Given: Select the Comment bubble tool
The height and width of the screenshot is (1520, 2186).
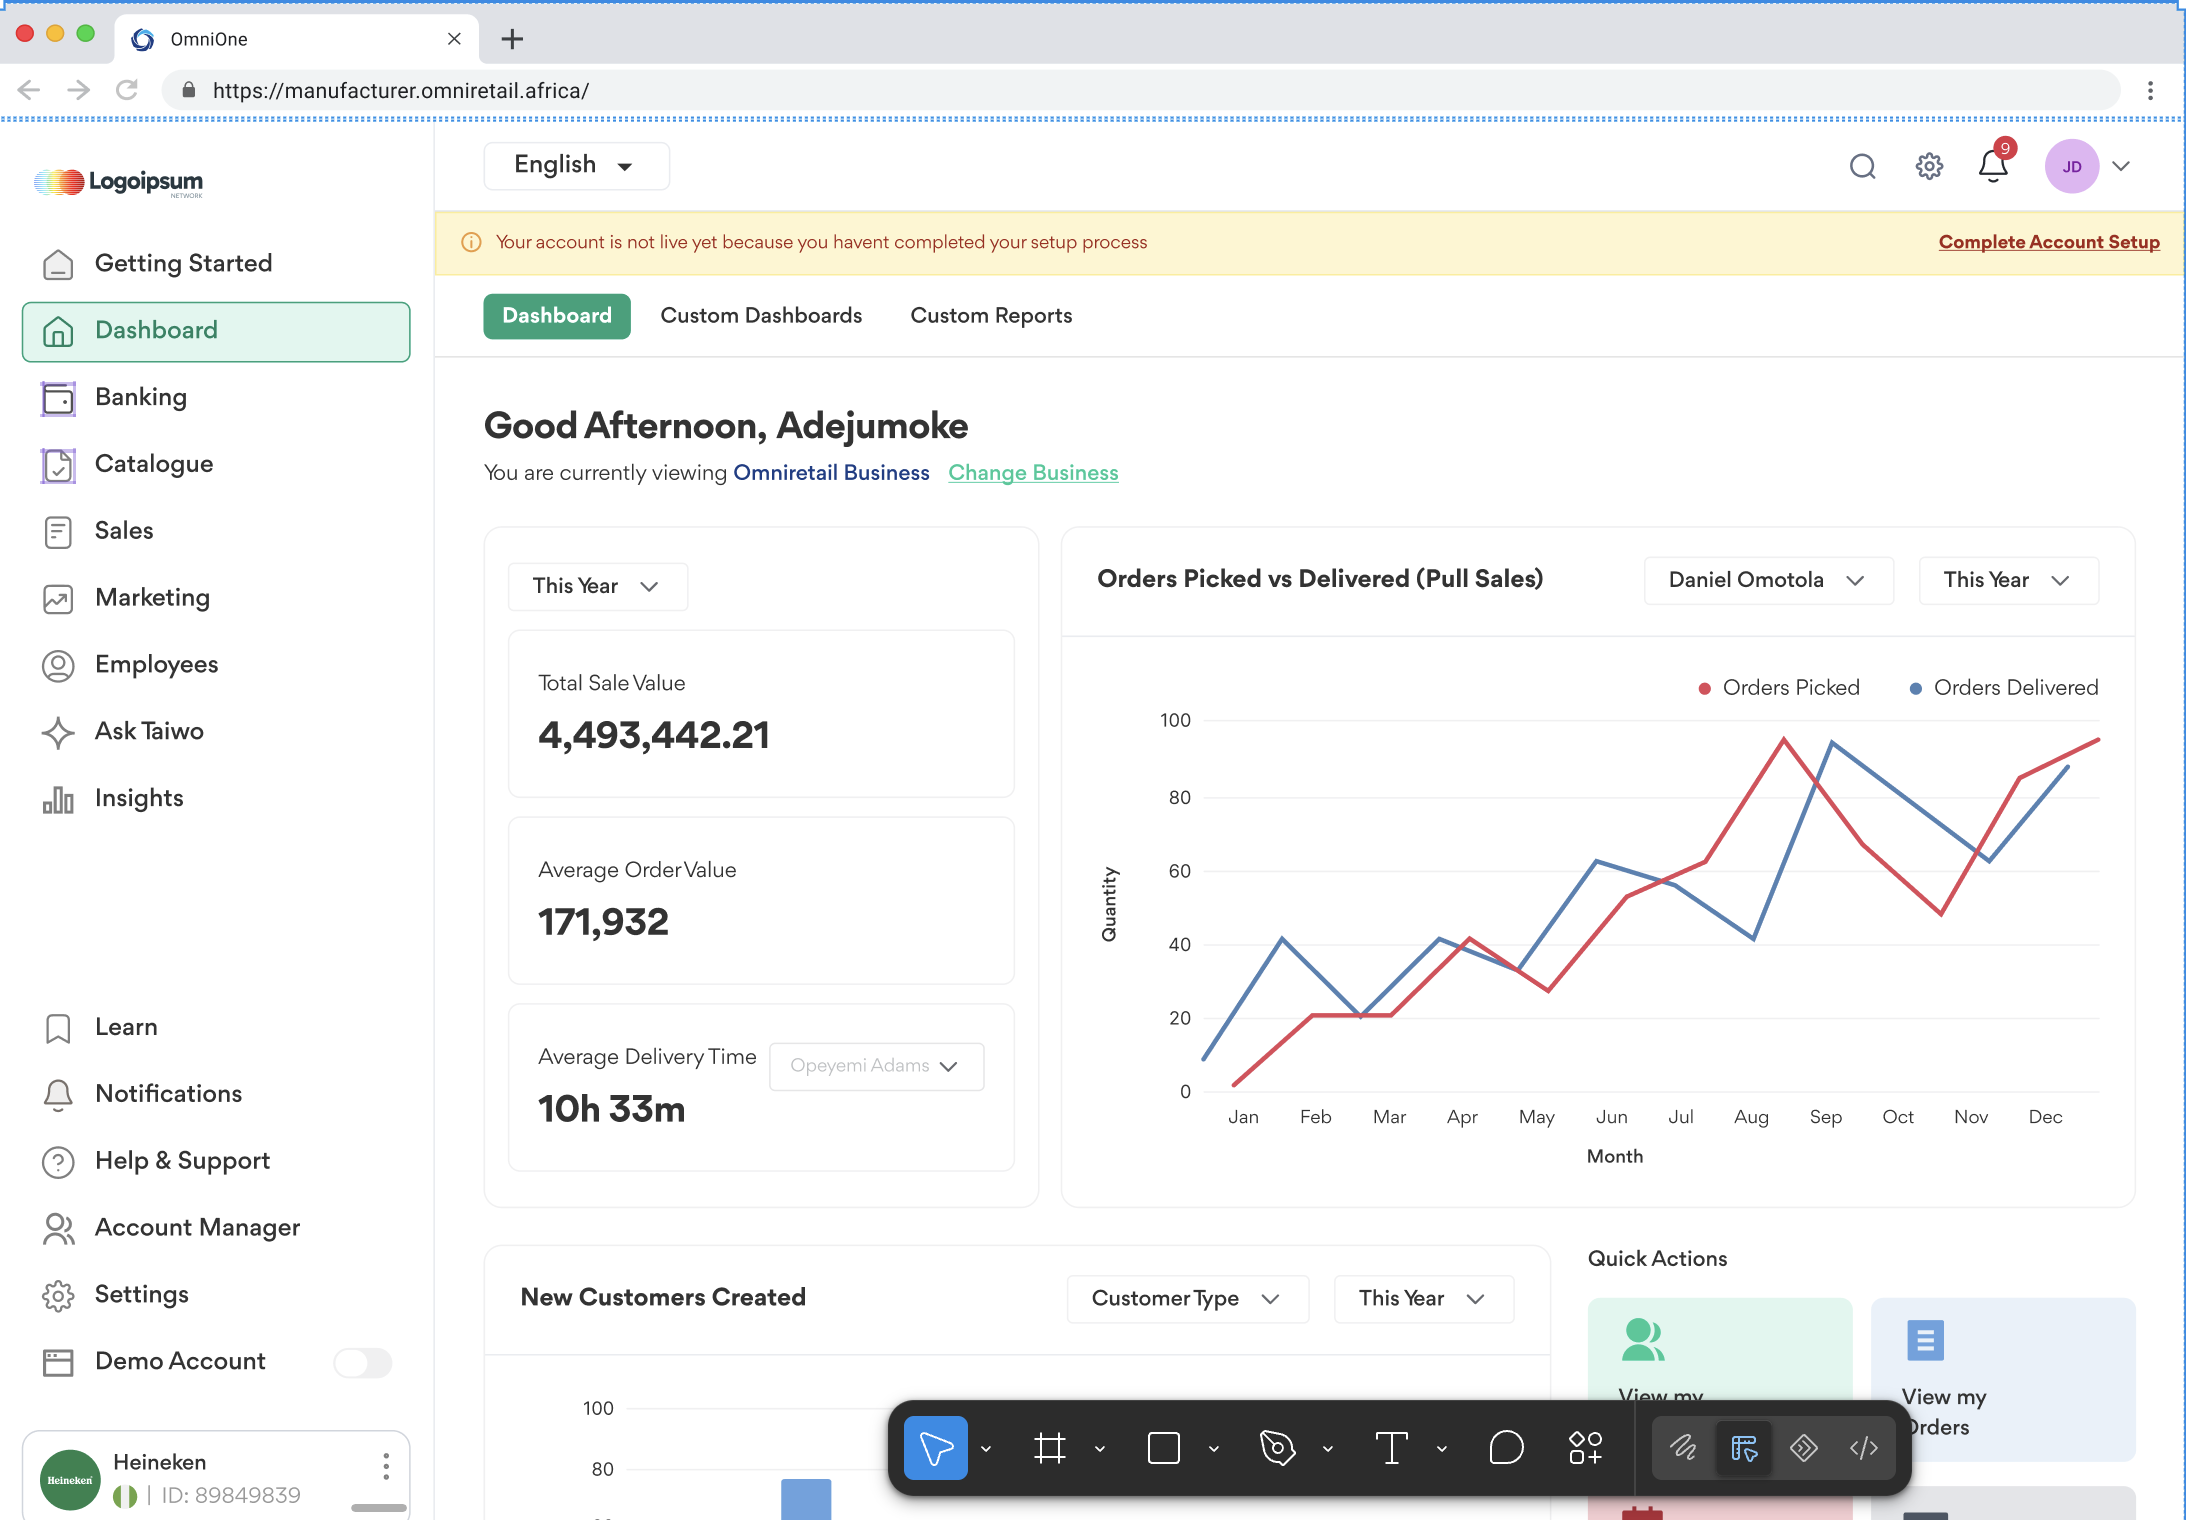Looking at the screenshot, I should tap(1506, 1448).
